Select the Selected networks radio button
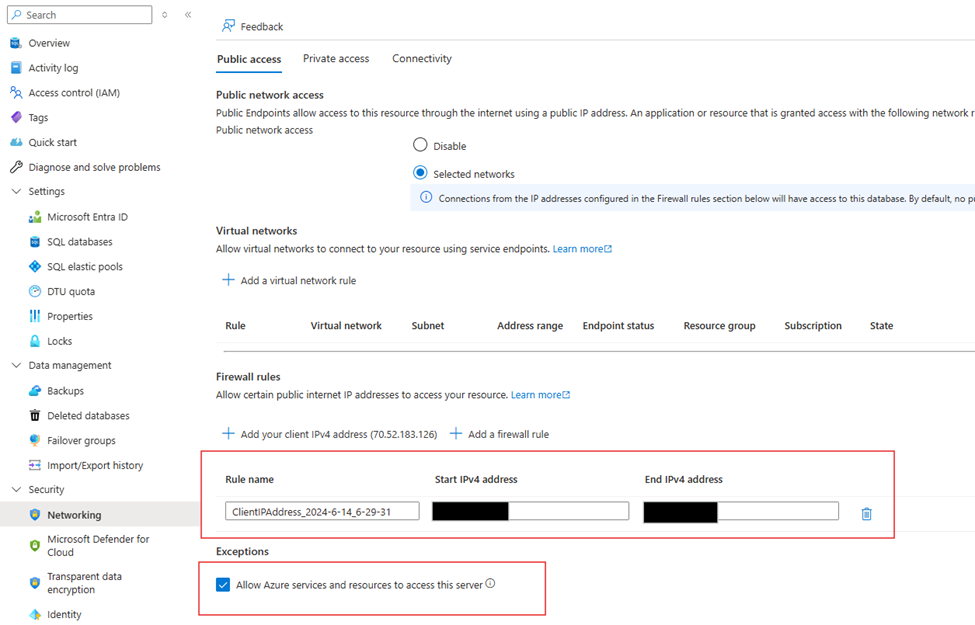This screenshot has width=975, height=625. 420,173
